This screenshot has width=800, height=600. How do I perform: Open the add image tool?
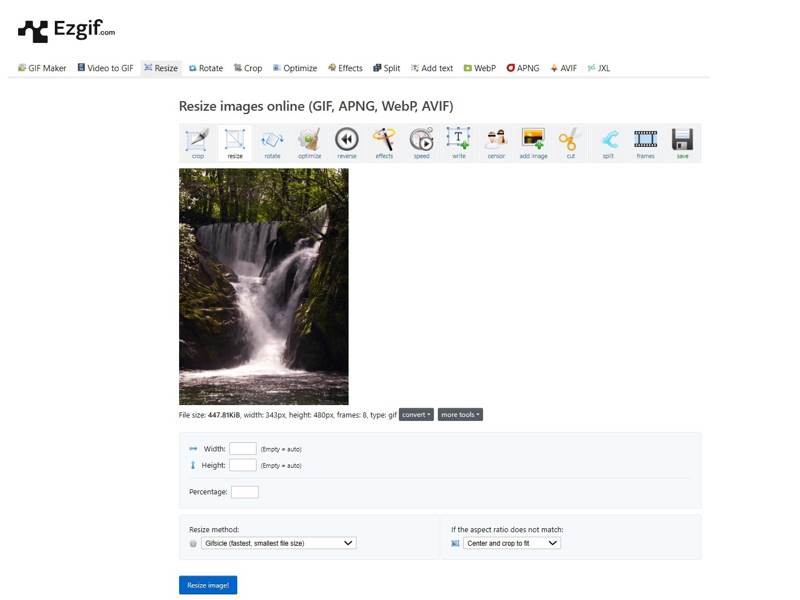pos(533,142)
